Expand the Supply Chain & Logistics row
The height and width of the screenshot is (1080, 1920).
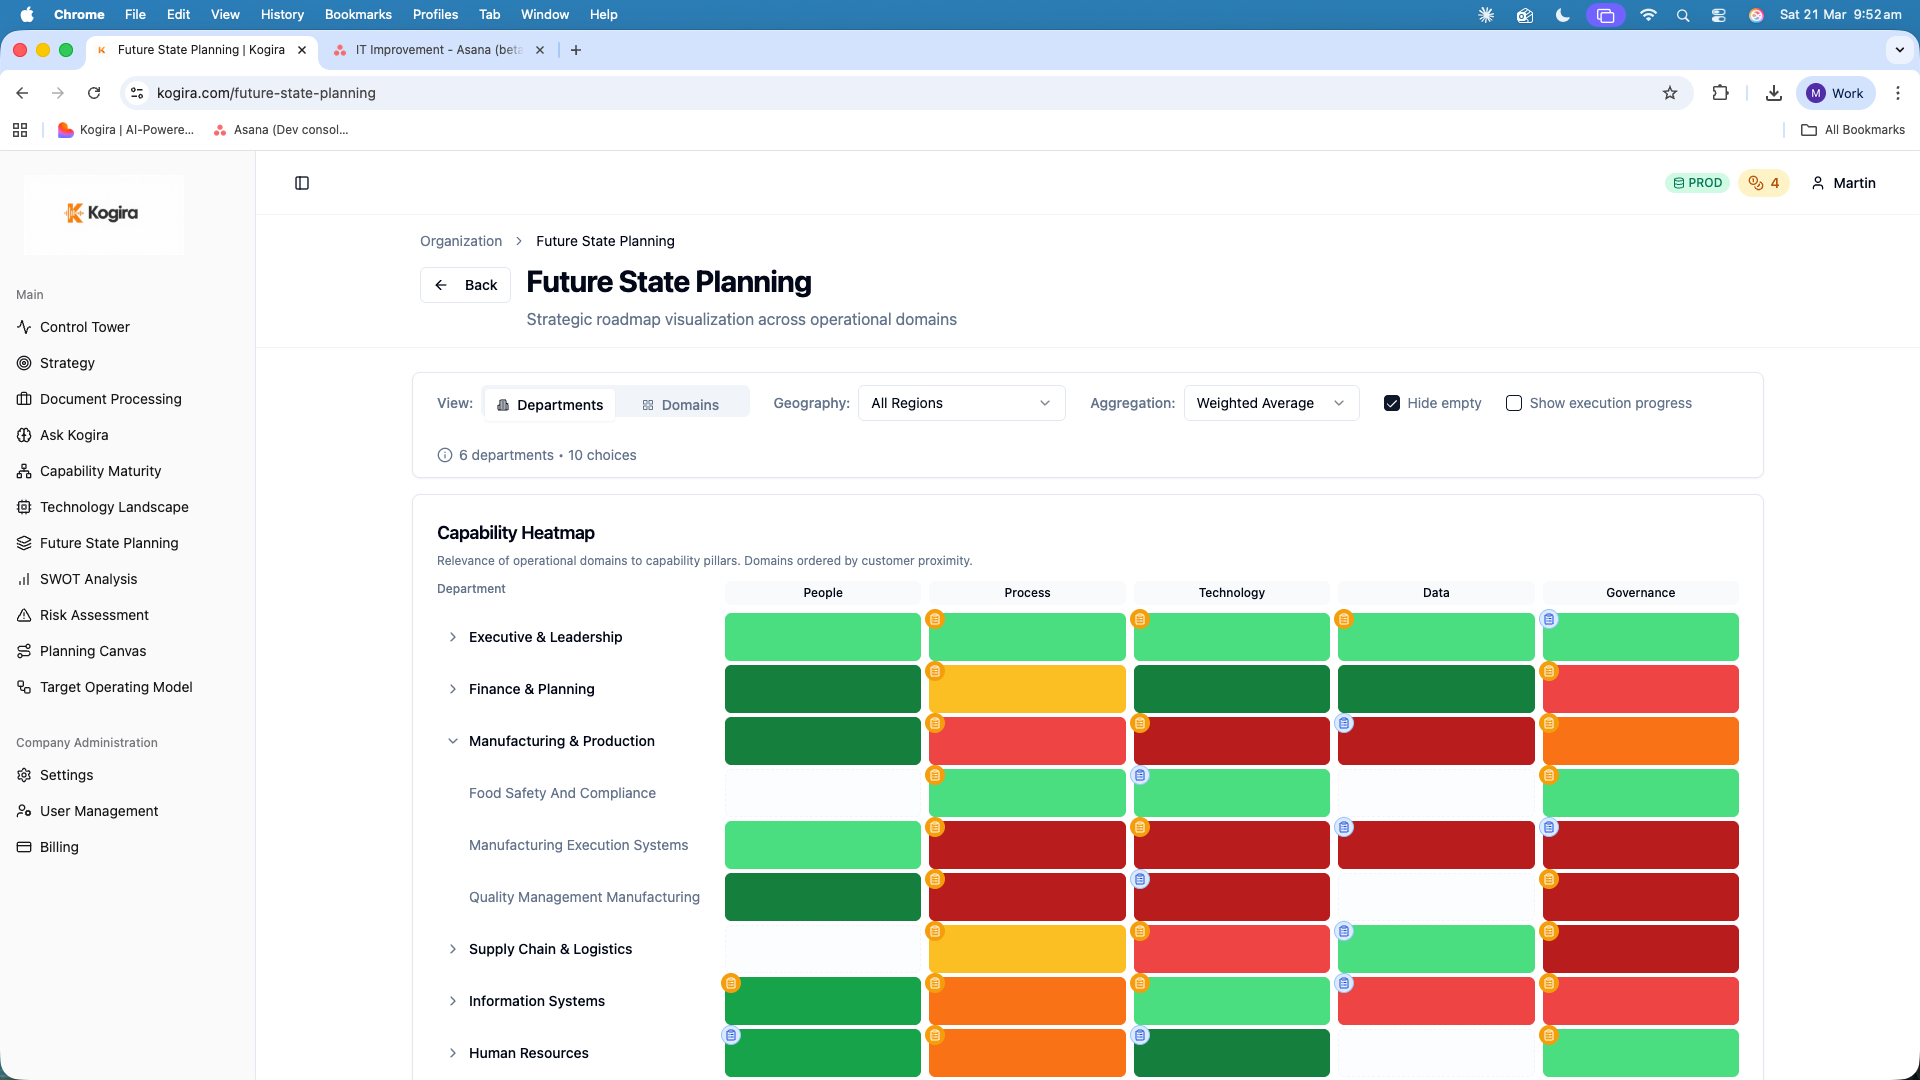pyautogui.click(x=453, y=949)
